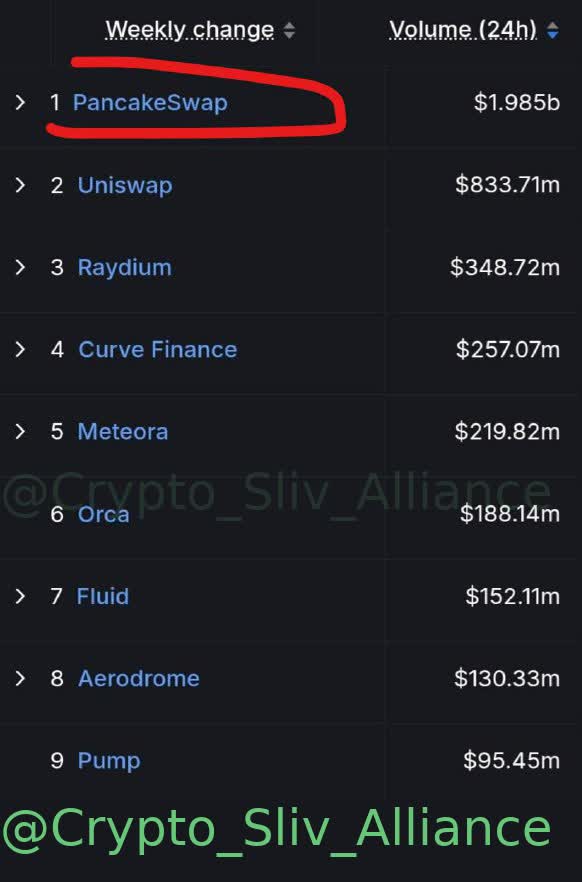Open the Raydium protocol link
582x882 pixels.
pyautogui.click(x=124, y=268)
